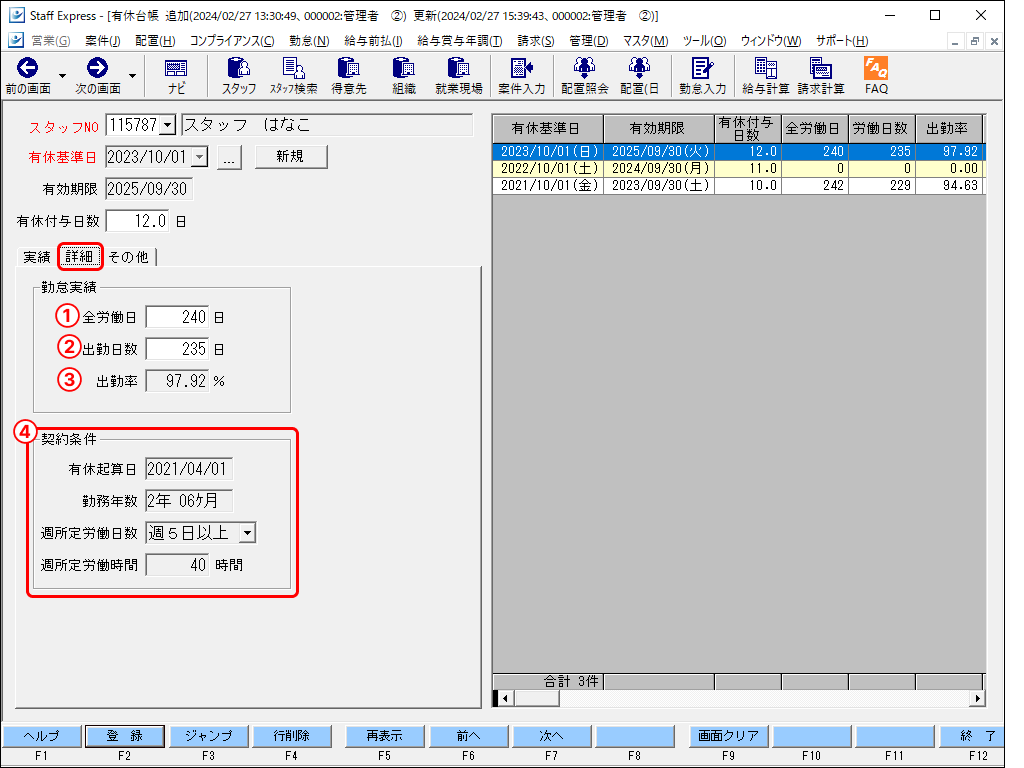Click the 登録 F2 button
The height and width of the screenshot is (768, 1024).
(125, 736)
